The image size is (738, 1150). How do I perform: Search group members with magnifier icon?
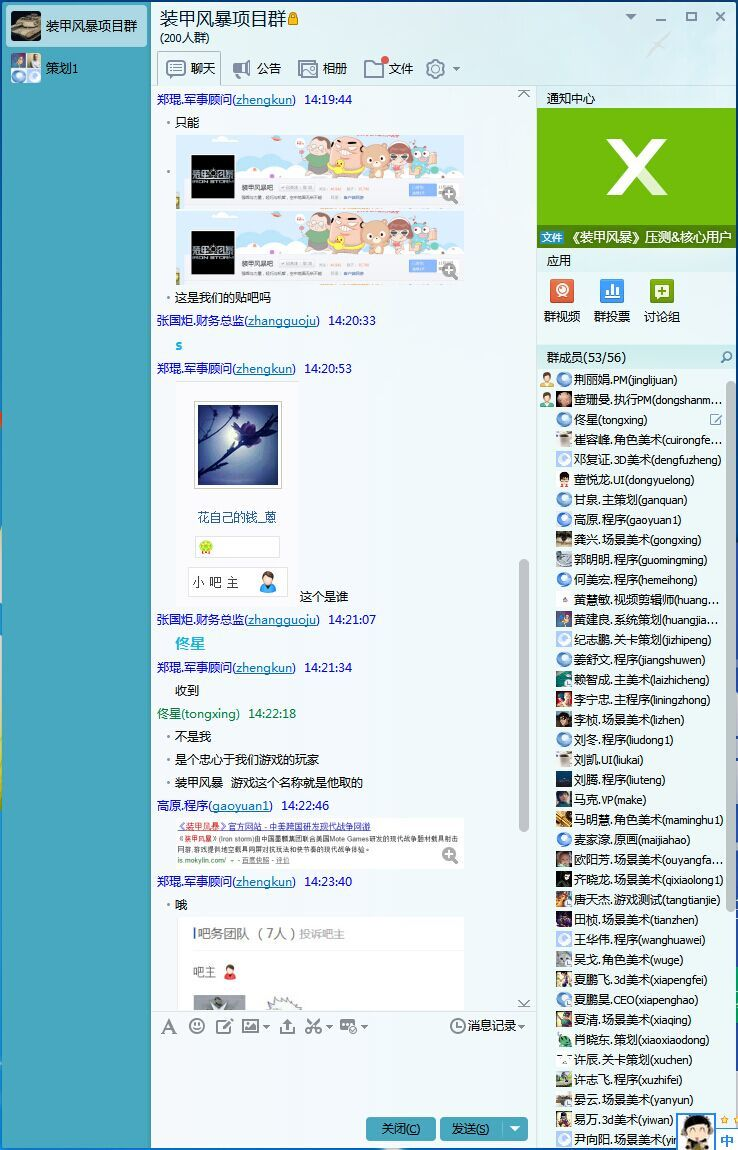tap(726, 357)
